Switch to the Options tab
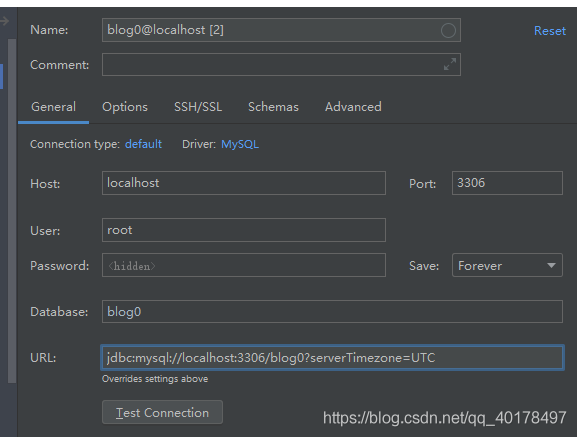Image resolution: width=577 pixels, height=437 pixels. (x=125, y=107)
